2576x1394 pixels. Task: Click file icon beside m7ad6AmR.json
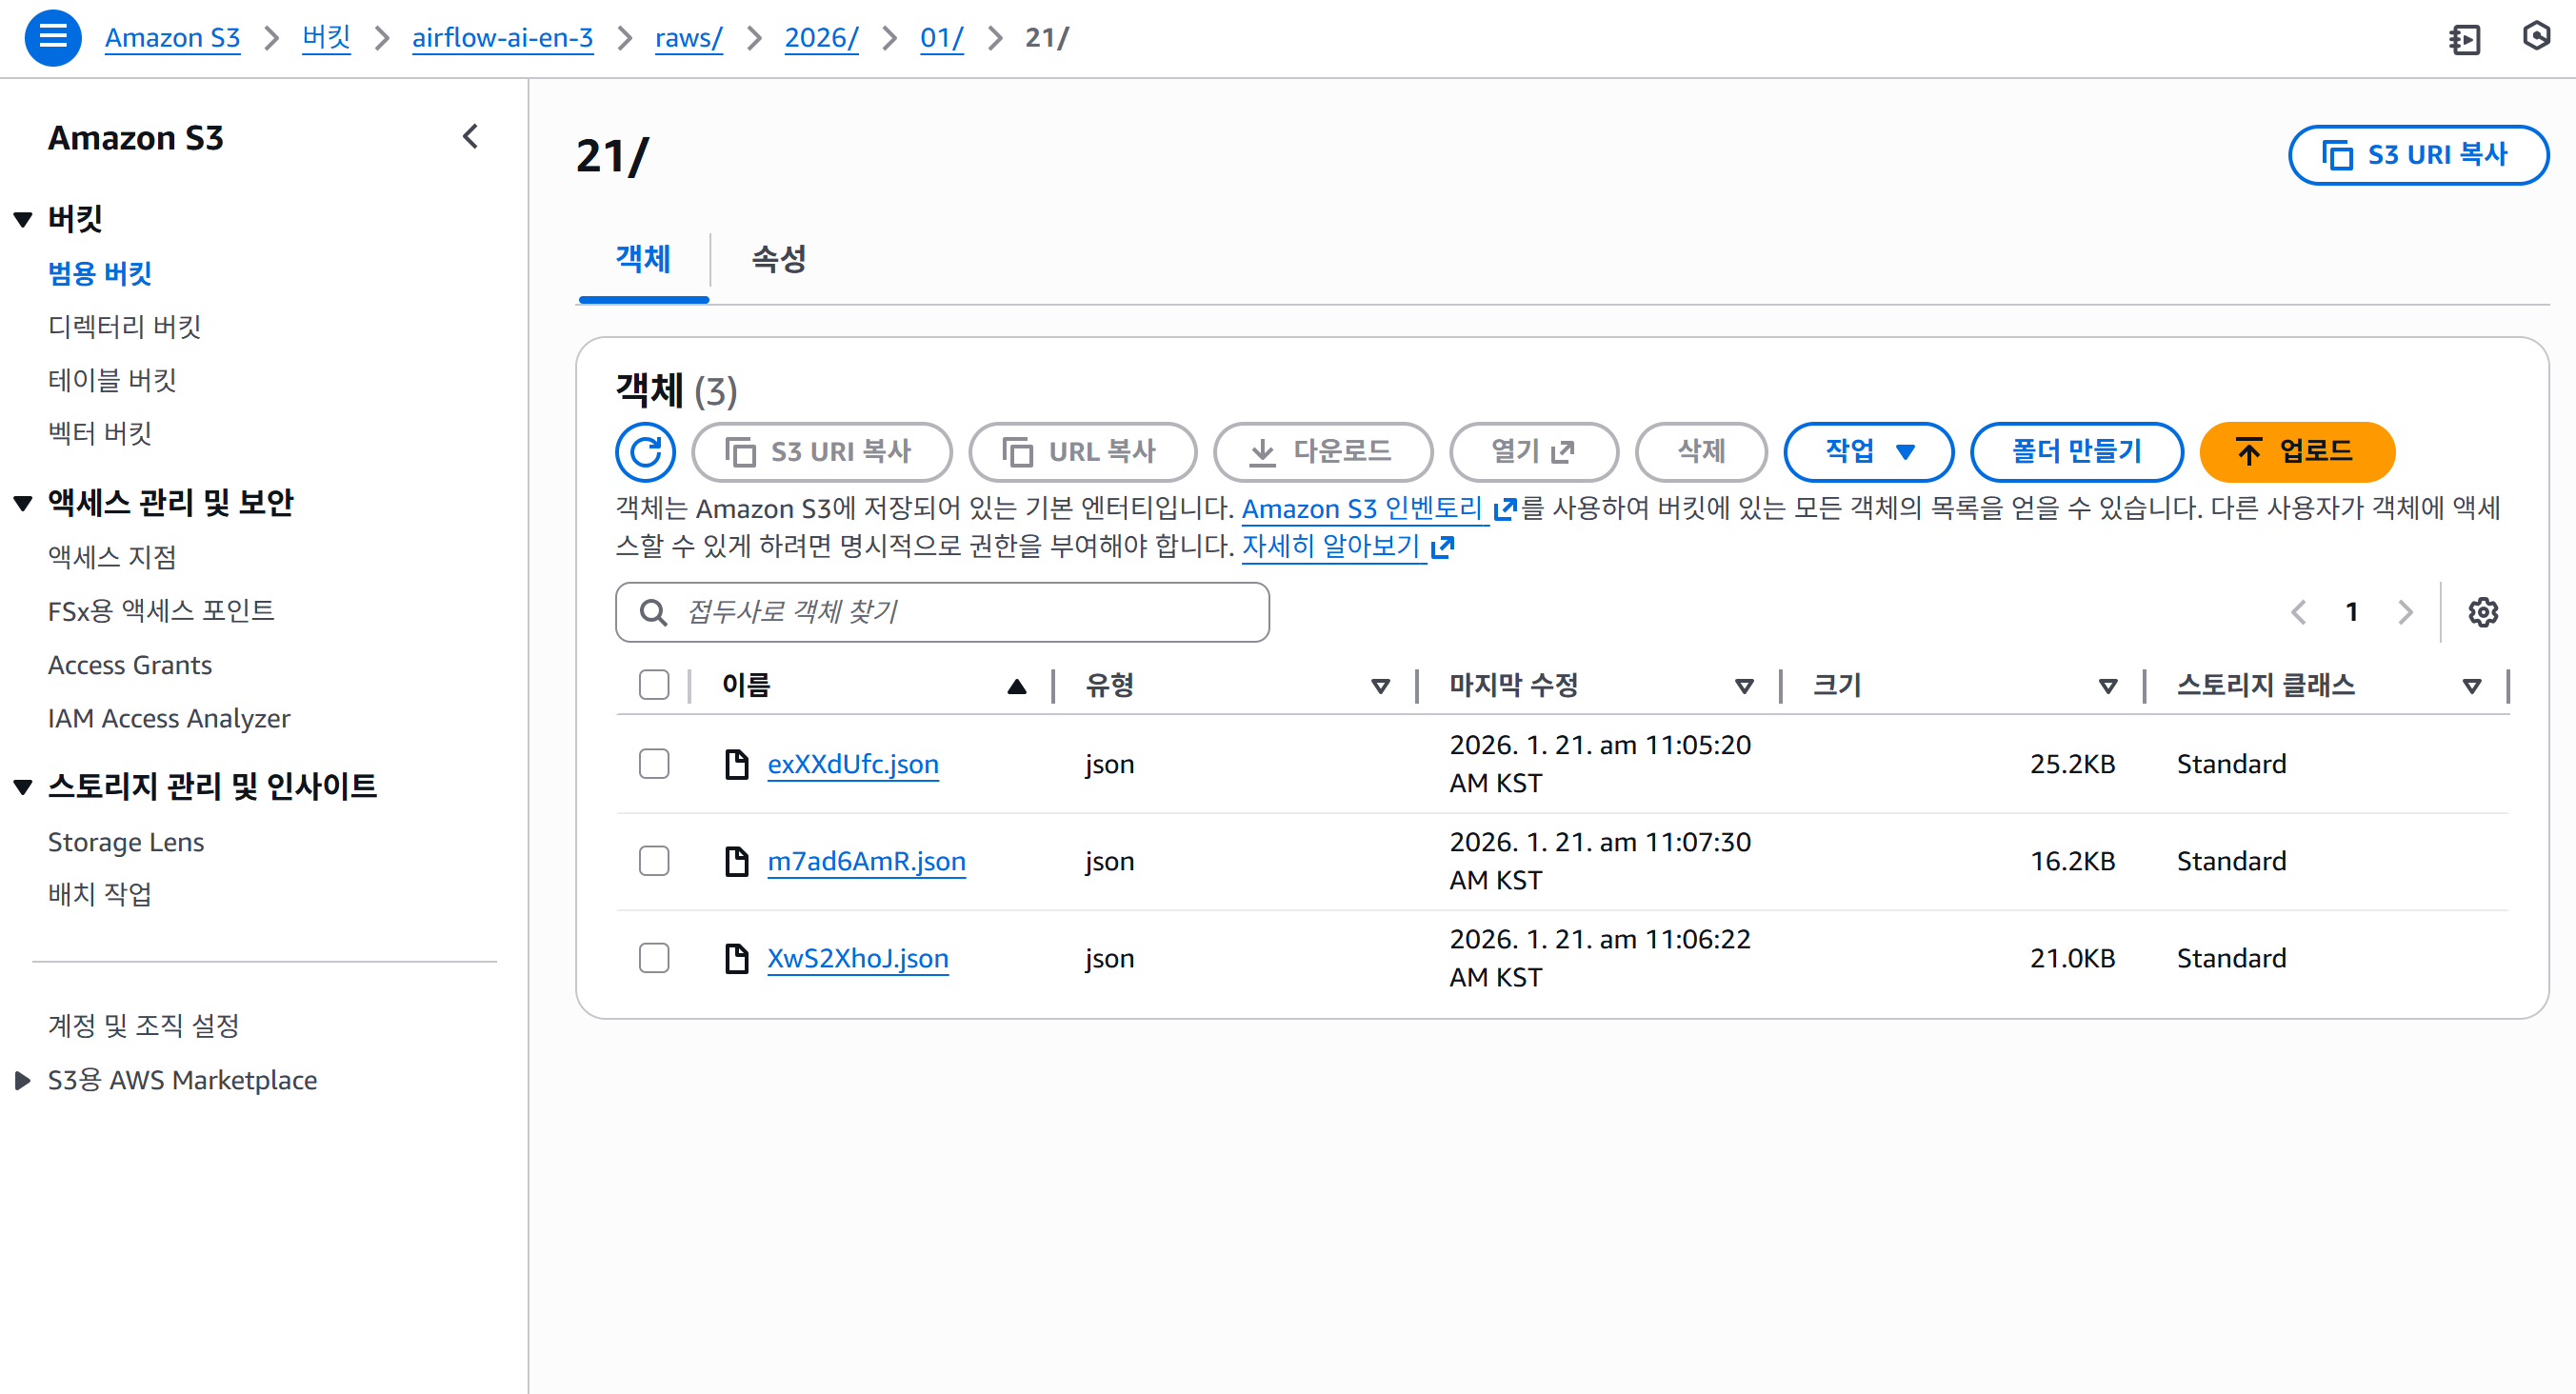(x=736, y=861)
